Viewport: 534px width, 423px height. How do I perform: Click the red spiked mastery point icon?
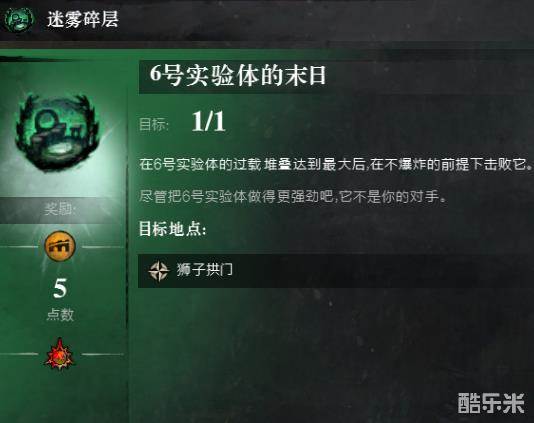pos(60,354)
